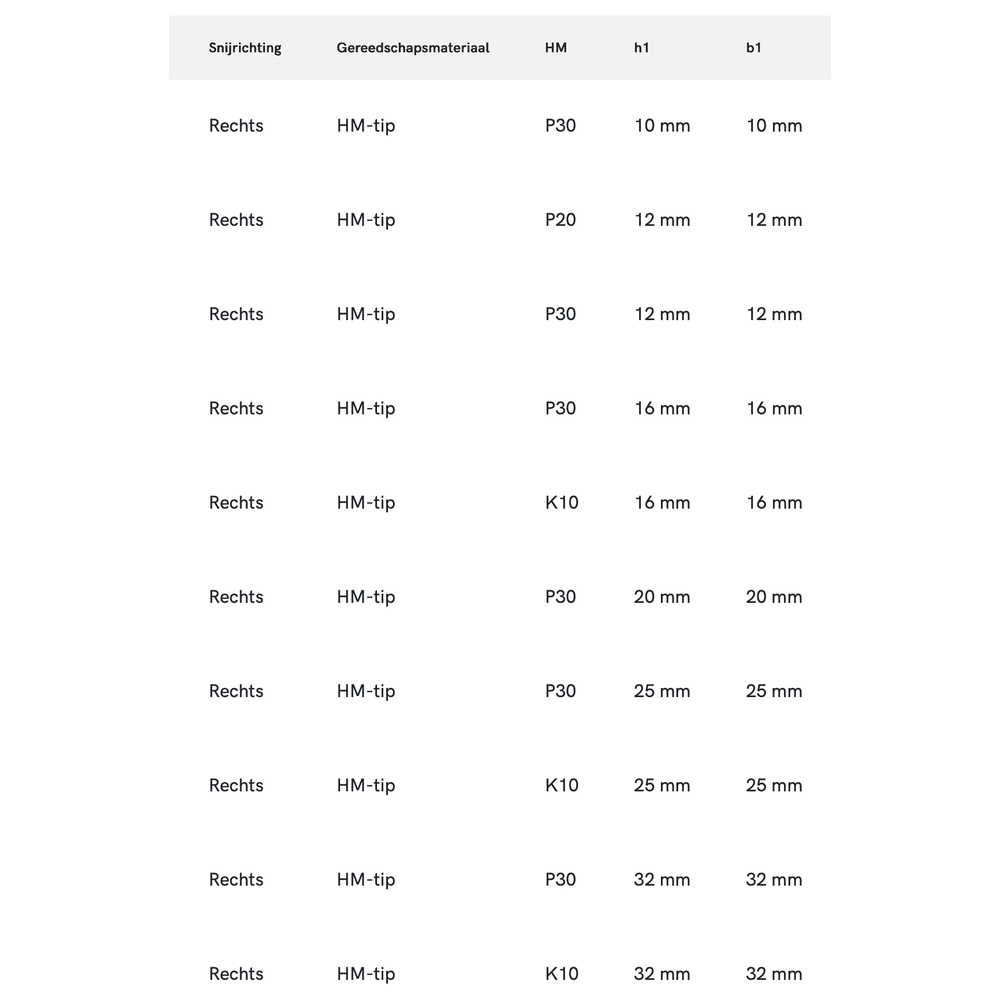Image resolution: width=1000 pixels, height=1000 pixels.
Task: Click HM-tip in the P20 row
Action: (x=366, y=220)
